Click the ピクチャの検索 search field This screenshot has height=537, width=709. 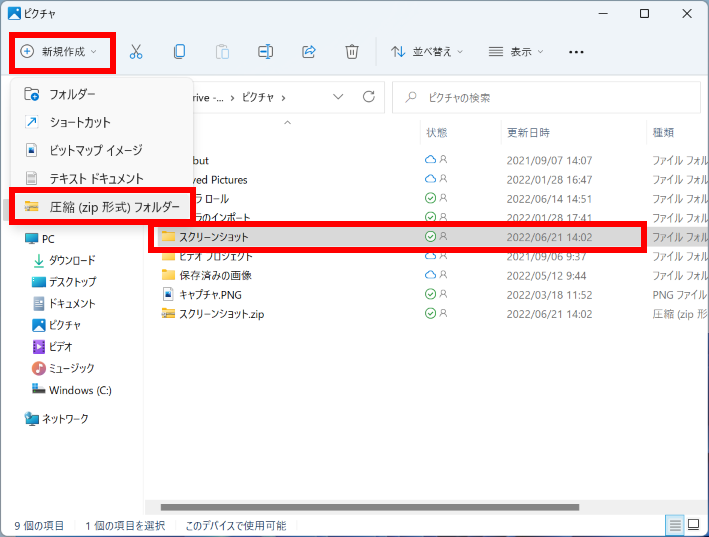(x=546, y=98)
